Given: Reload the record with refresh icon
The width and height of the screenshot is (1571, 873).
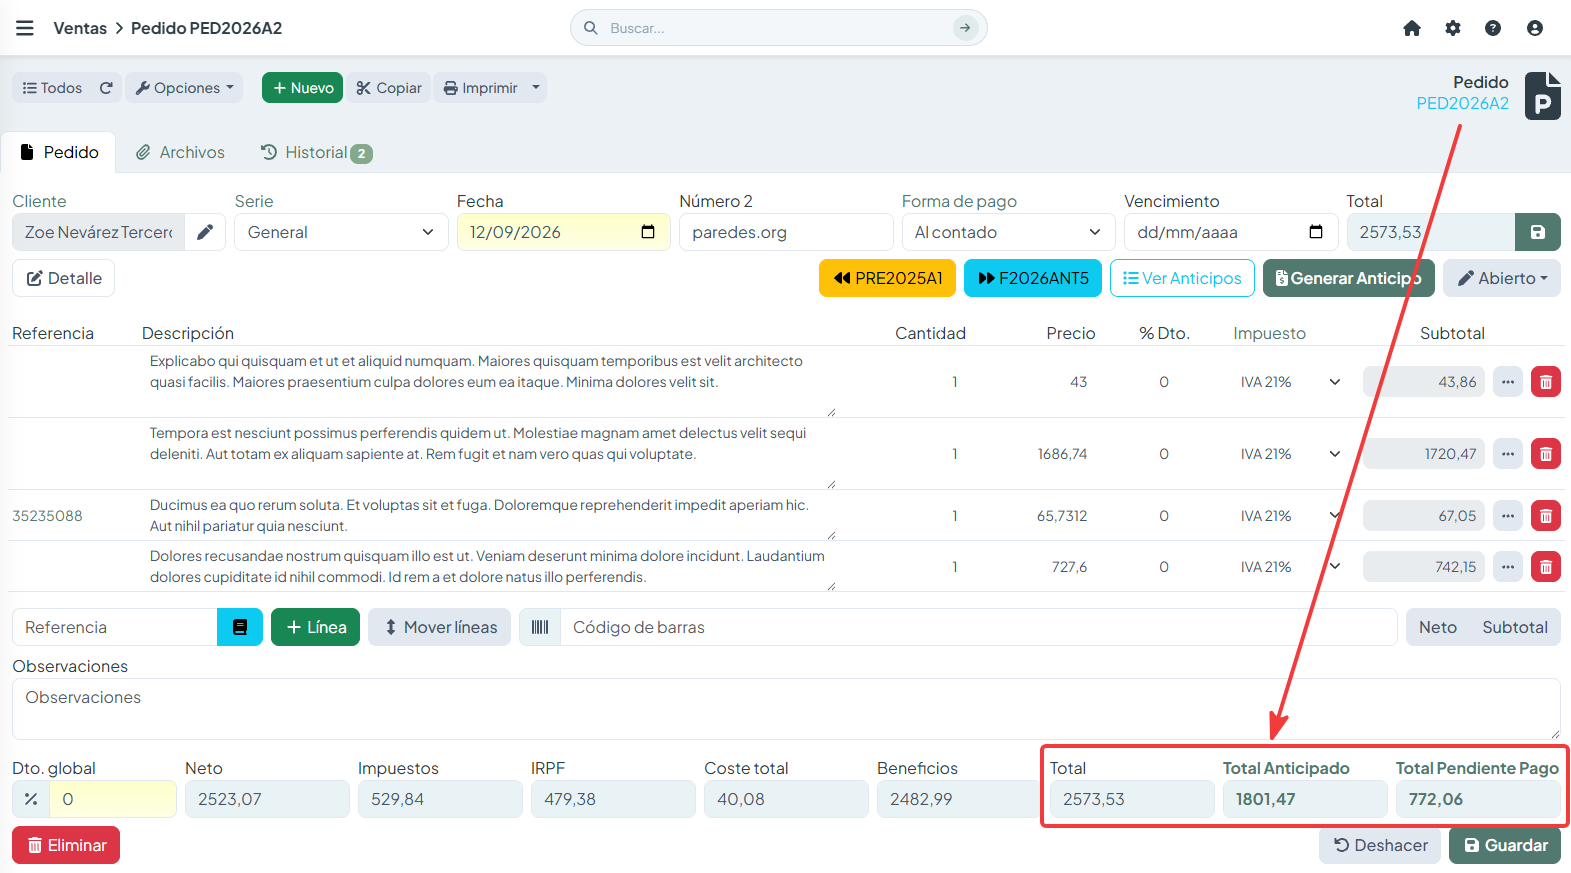Looking at the screenshot, I should (x=106, y=88).
